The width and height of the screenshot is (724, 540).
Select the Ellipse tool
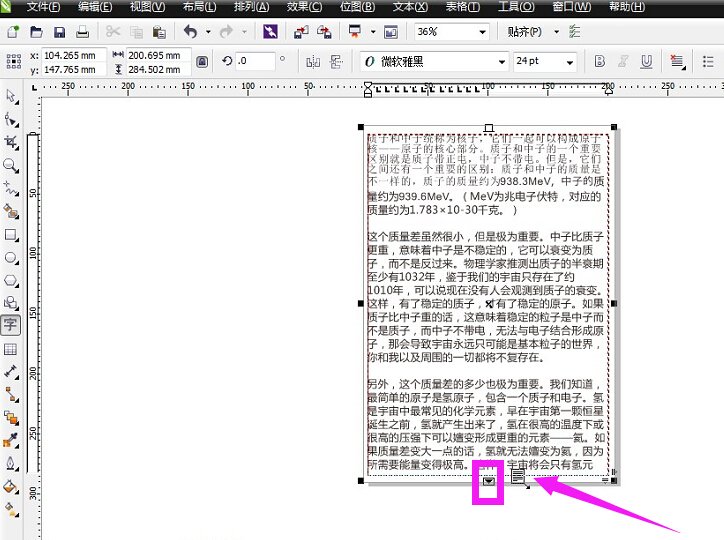[x=11, y=258]
